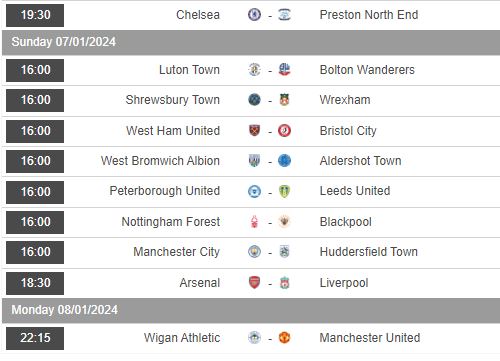Click the Nottingham Forest crest icon
Screen dimensions: 500x361
tap(254, 222)
